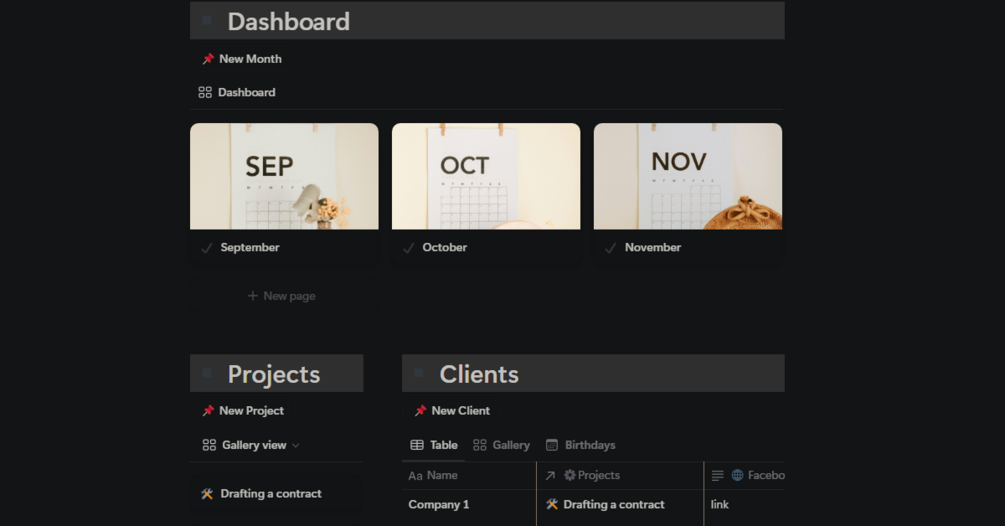Click the pin icon beside New Client
1005x526 pixels.
coord(420,411)
